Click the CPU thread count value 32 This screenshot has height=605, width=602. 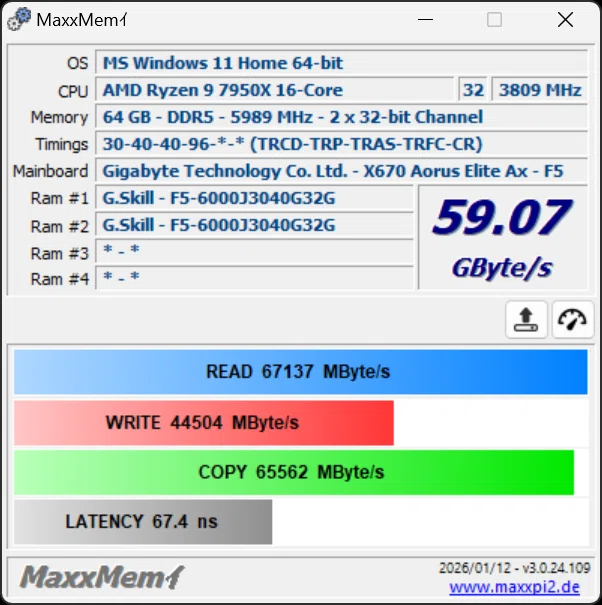(473, 90)
